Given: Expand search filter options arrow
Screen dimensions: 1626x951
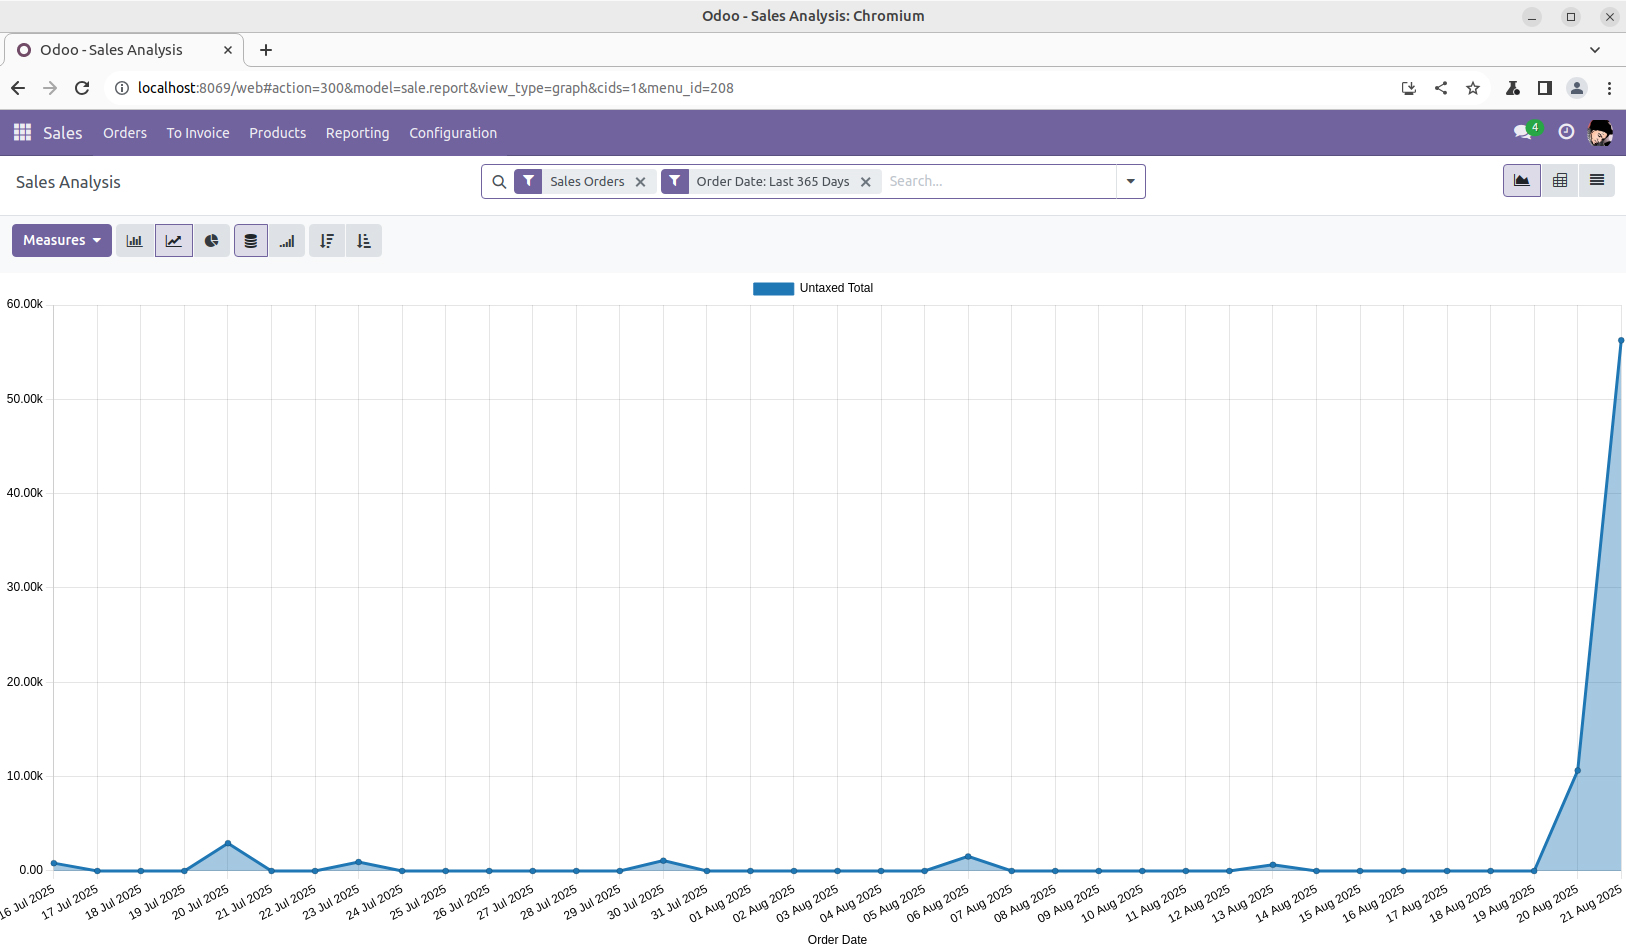Looking at the screenshot, I should point(1130,182).
